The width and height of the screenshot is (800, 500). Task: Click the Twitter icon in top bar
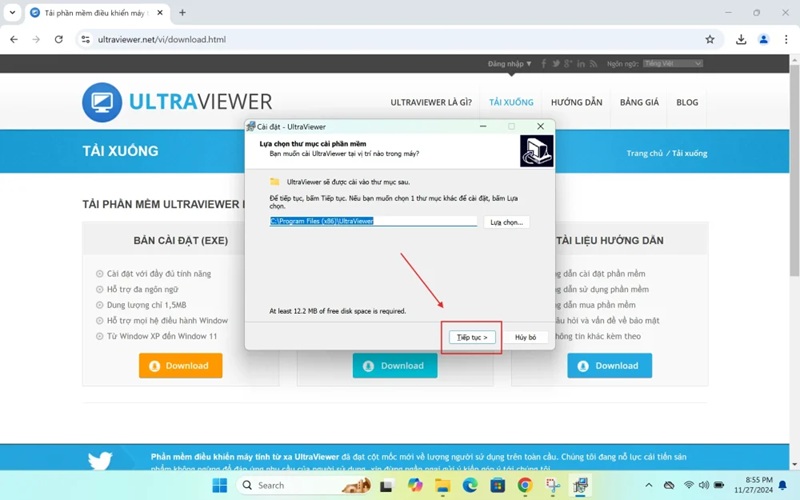pos(557,64)
